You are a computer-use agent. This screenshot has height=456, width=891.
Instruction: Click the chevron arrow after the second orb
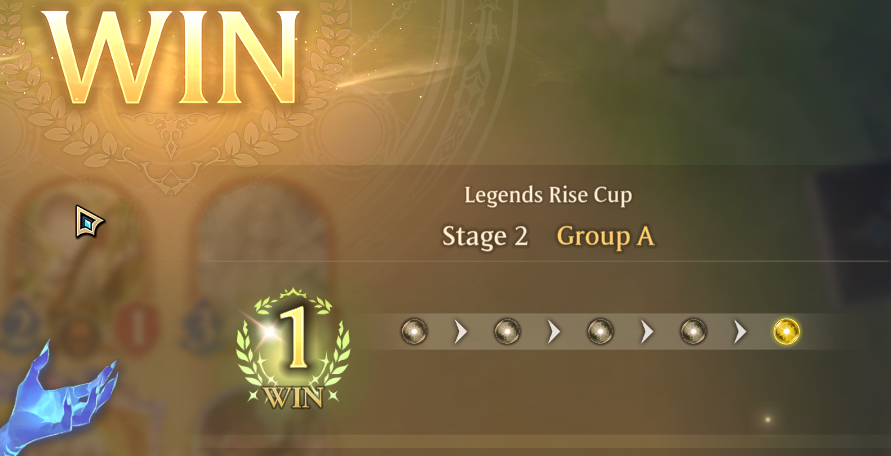point(554,331)
